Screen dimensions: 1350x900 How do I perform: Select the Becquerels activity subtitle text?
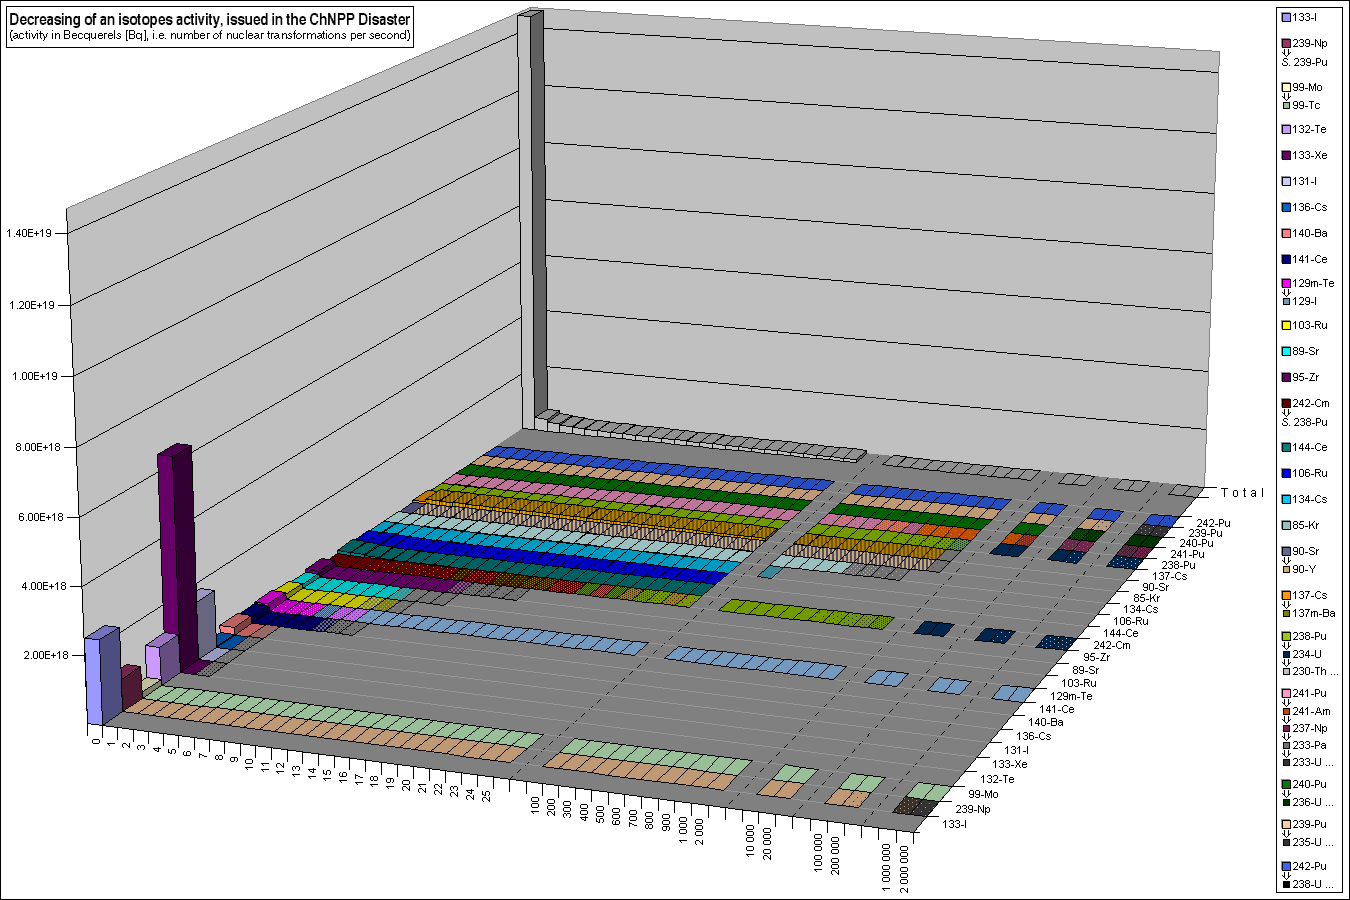click(209, 36)
